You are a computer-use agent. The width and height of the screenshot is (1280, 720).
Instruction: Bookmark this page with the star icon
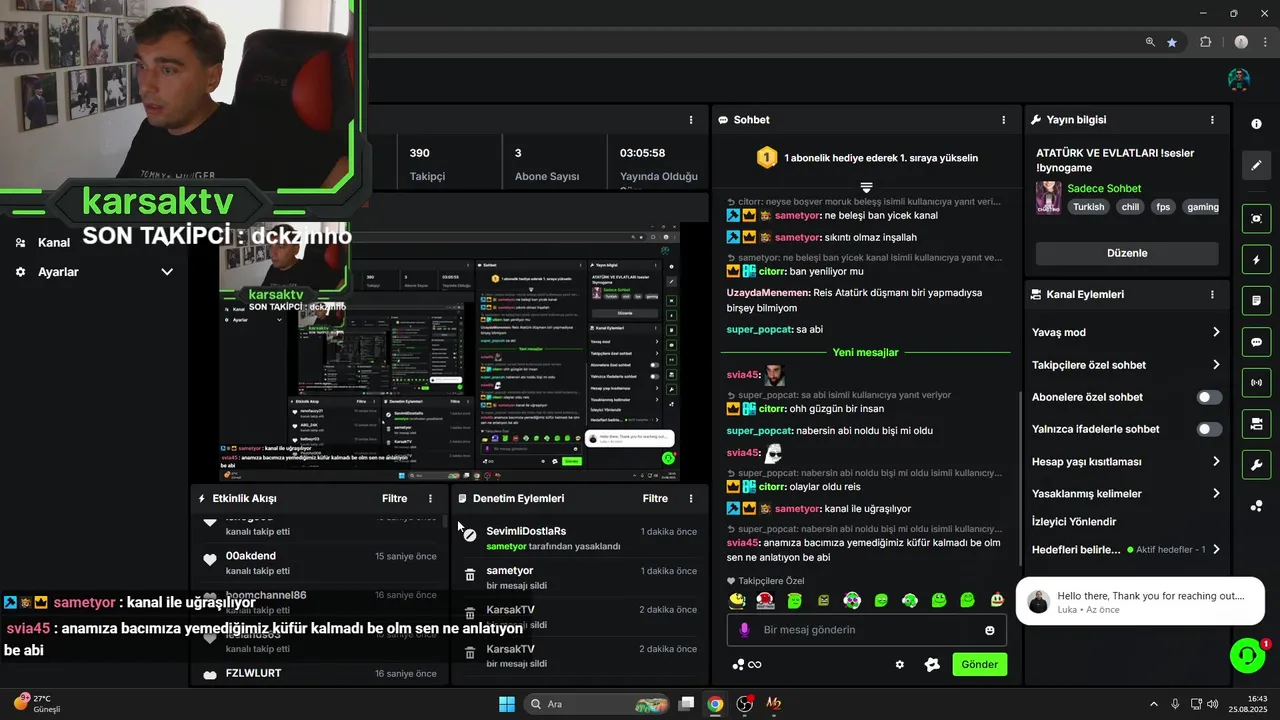coord(1172,42)
